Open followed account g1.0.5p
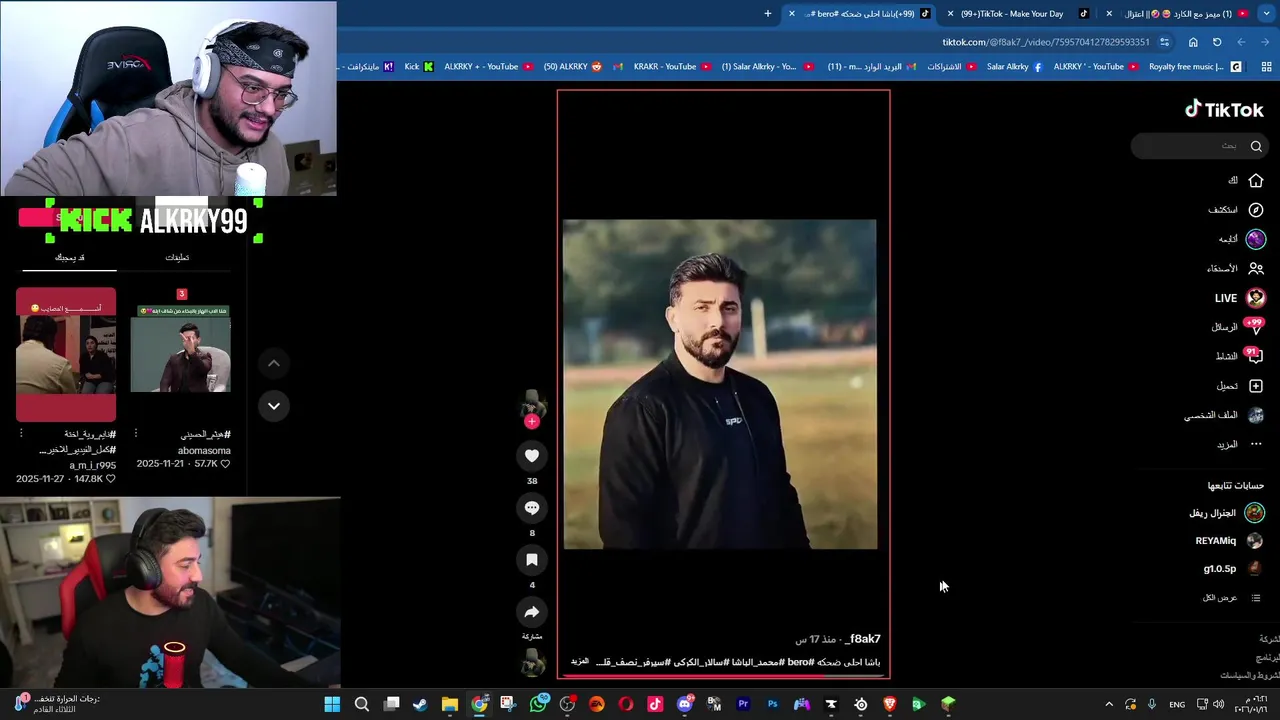Viewport: 1280px width, 720px height. pos(1233,569)
